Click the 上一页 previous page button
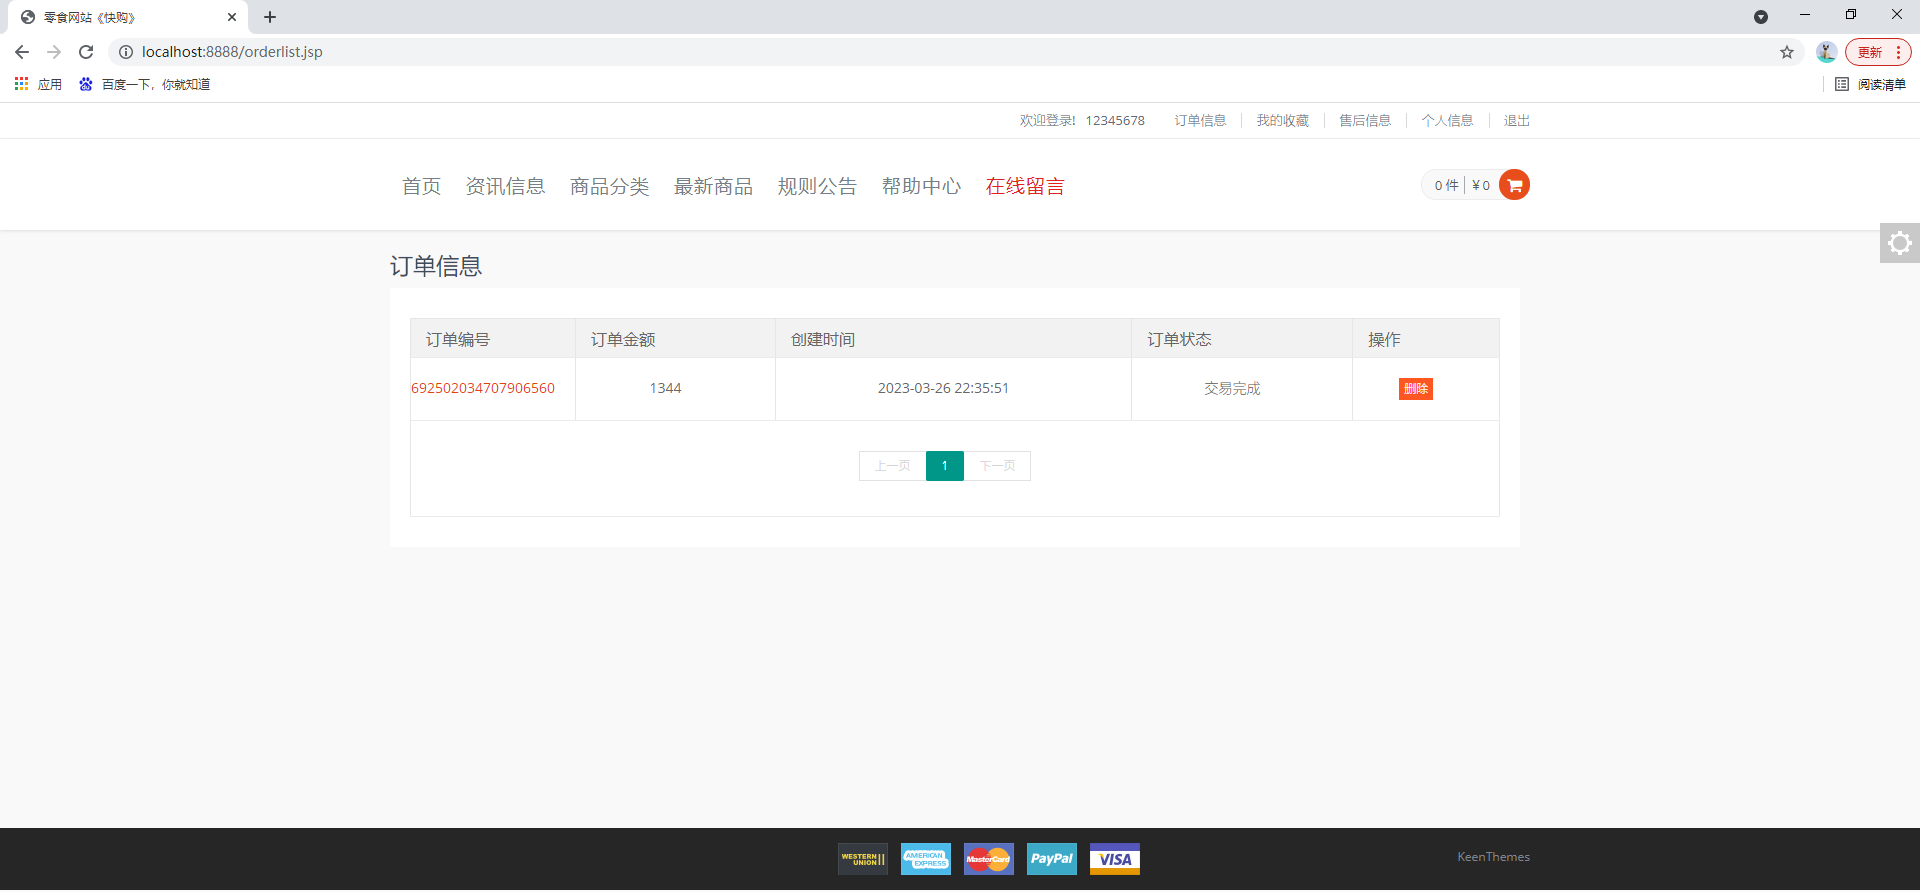The width and height of the screenshot is (1920, 892). click(892, 466)
